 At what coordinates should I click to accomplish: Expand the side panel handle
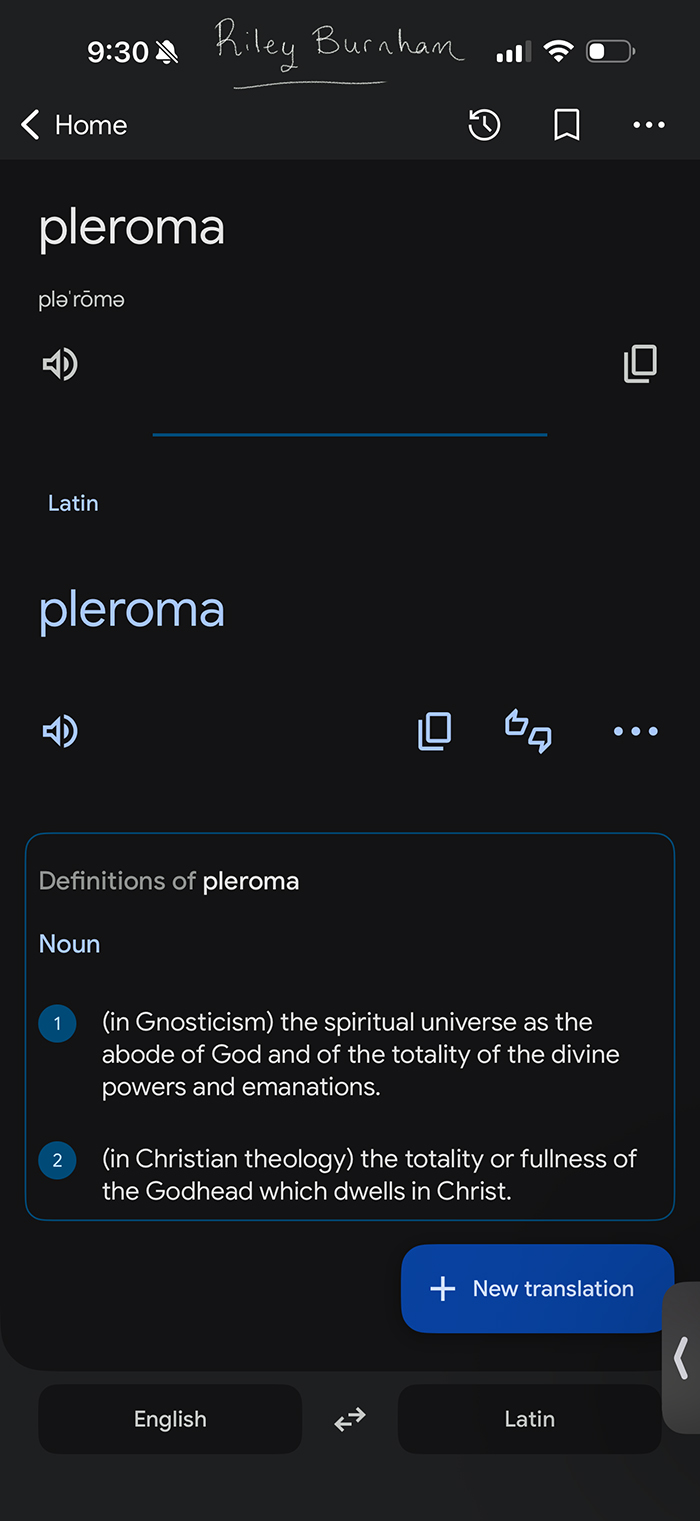click(x=681, y=1358)
